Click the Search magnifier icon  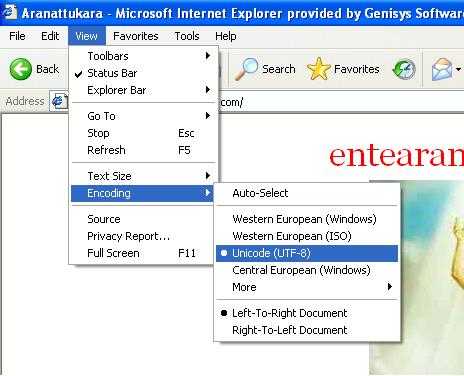[x=246, y=69]
